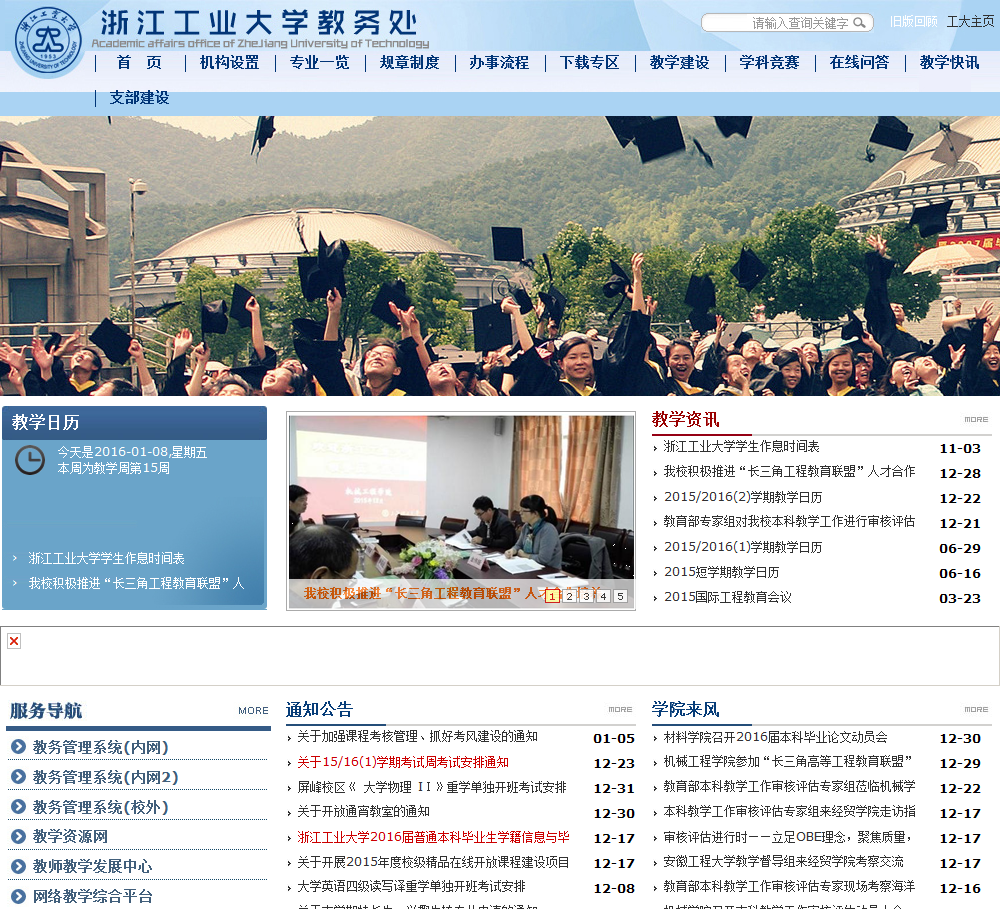The height and width of the screenshot is (909, 1000).
Task: Open 教务管理系统(内网2) link
Action: click(x=105, y=777)
